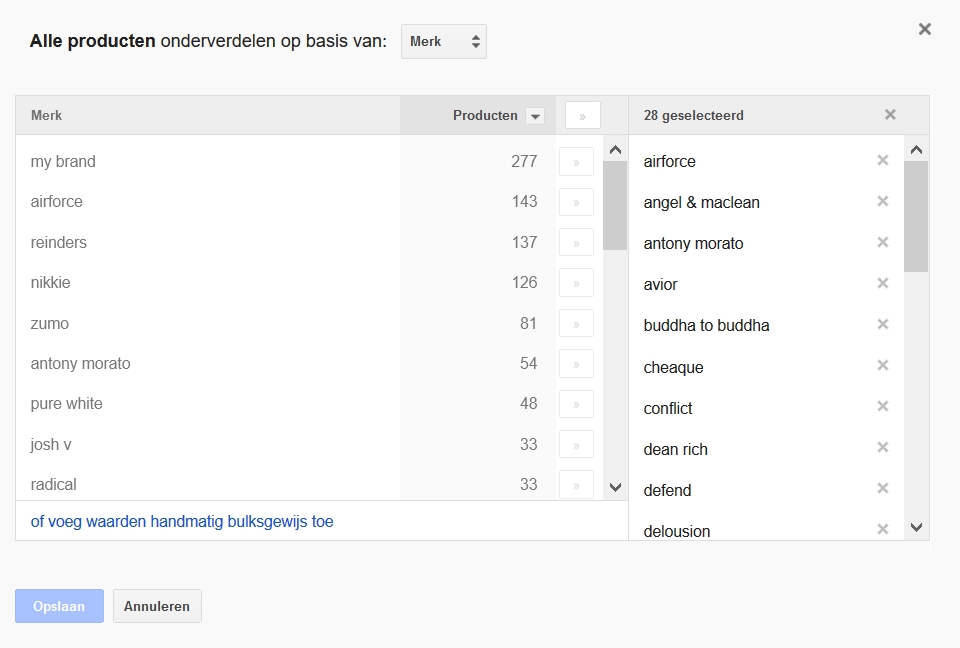
Task: Select the pure white brand name
Action: (x=66, y=404)
